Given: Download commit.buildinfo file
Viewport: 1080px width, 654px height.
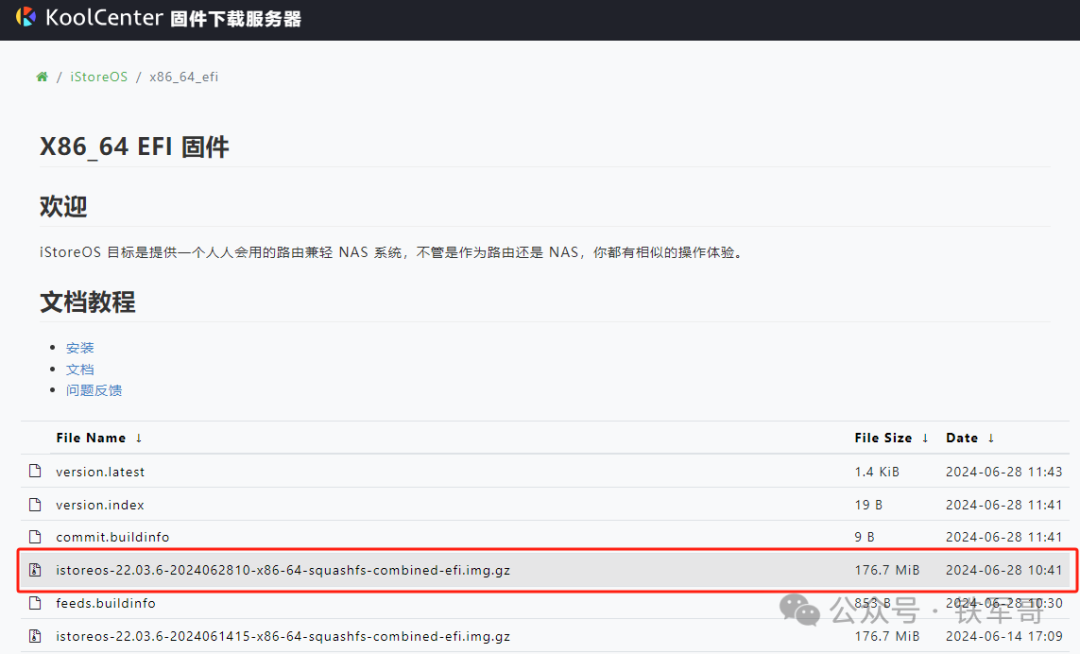Looking at the screenshot, I should [112, 537].
